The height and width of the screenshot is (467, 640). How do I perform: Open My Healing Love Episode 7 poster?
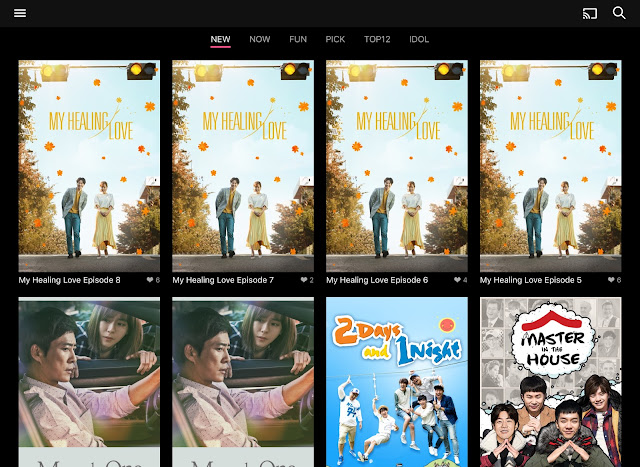[243, 166]
